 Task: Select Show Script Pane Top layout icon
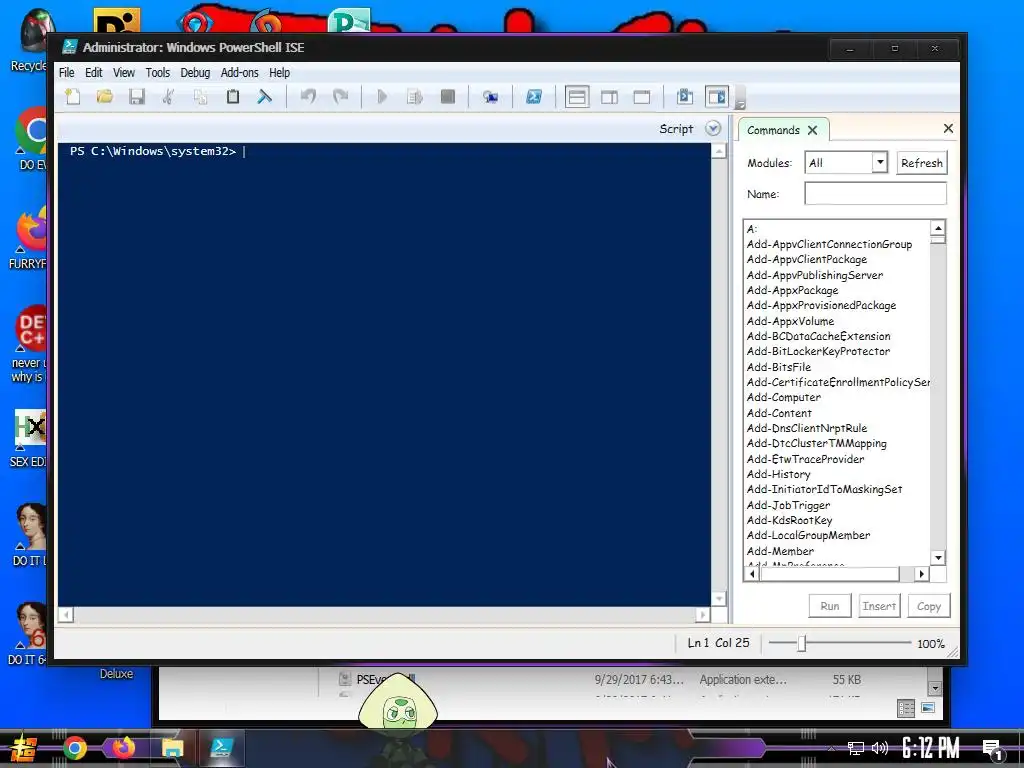click(577, 97)
